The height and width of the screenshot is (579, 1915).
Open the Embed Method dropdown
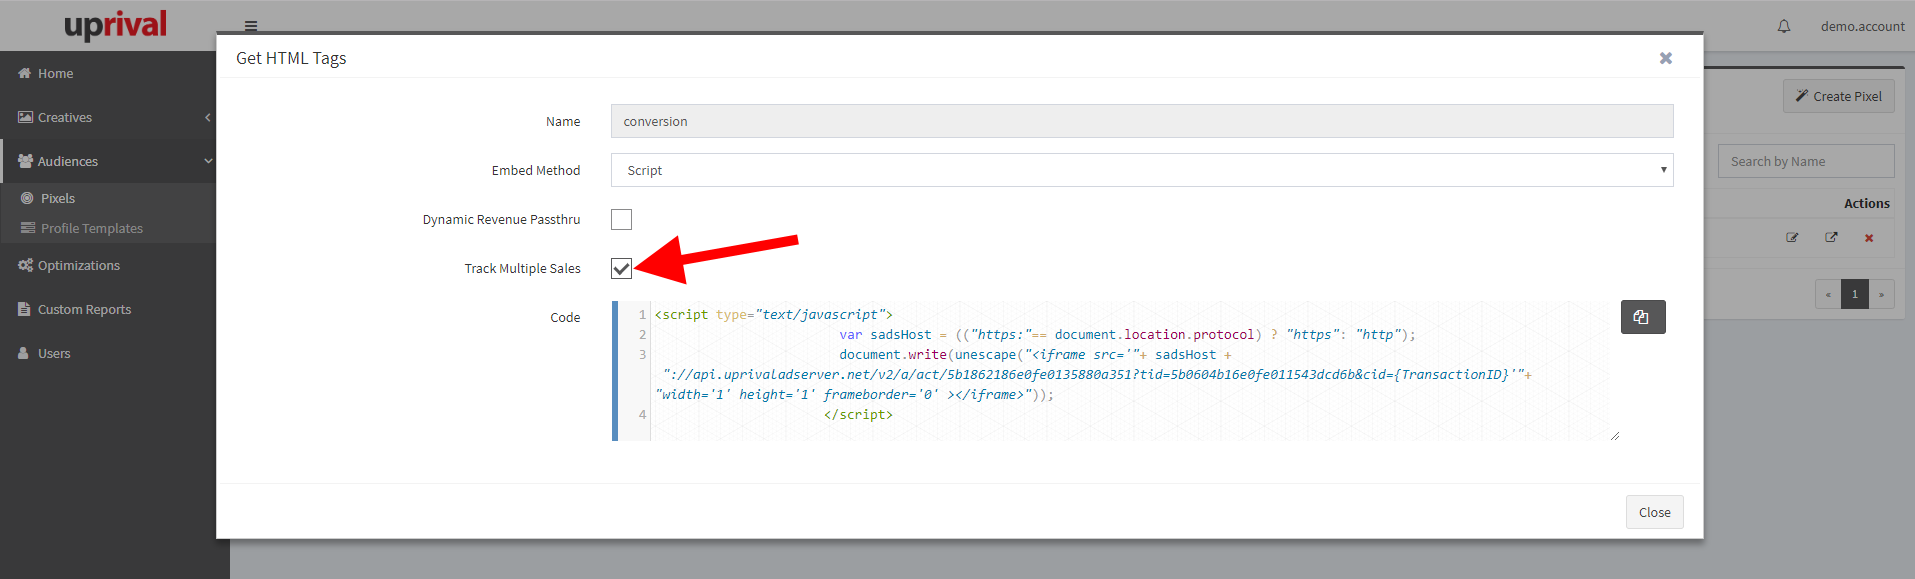(x=1142, y=170)
